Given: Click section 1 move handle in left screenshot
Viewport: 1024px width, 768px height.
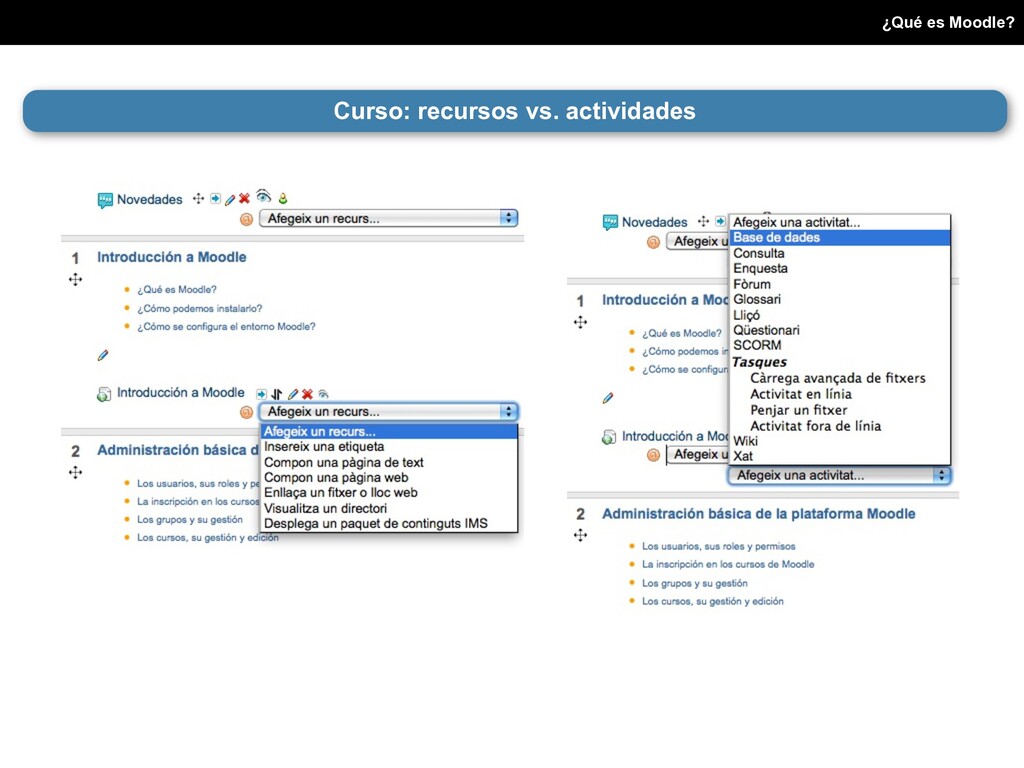Looking at the screenshot, I should (76, 280).
